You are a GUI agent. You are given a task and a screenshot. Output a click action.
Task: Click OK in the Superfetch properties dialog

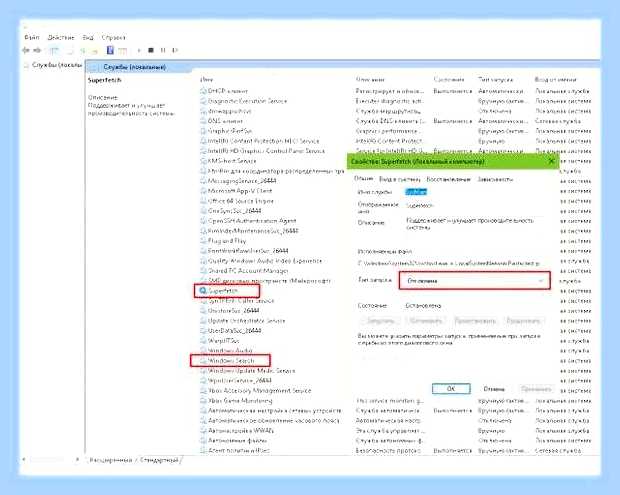[451, 389]
